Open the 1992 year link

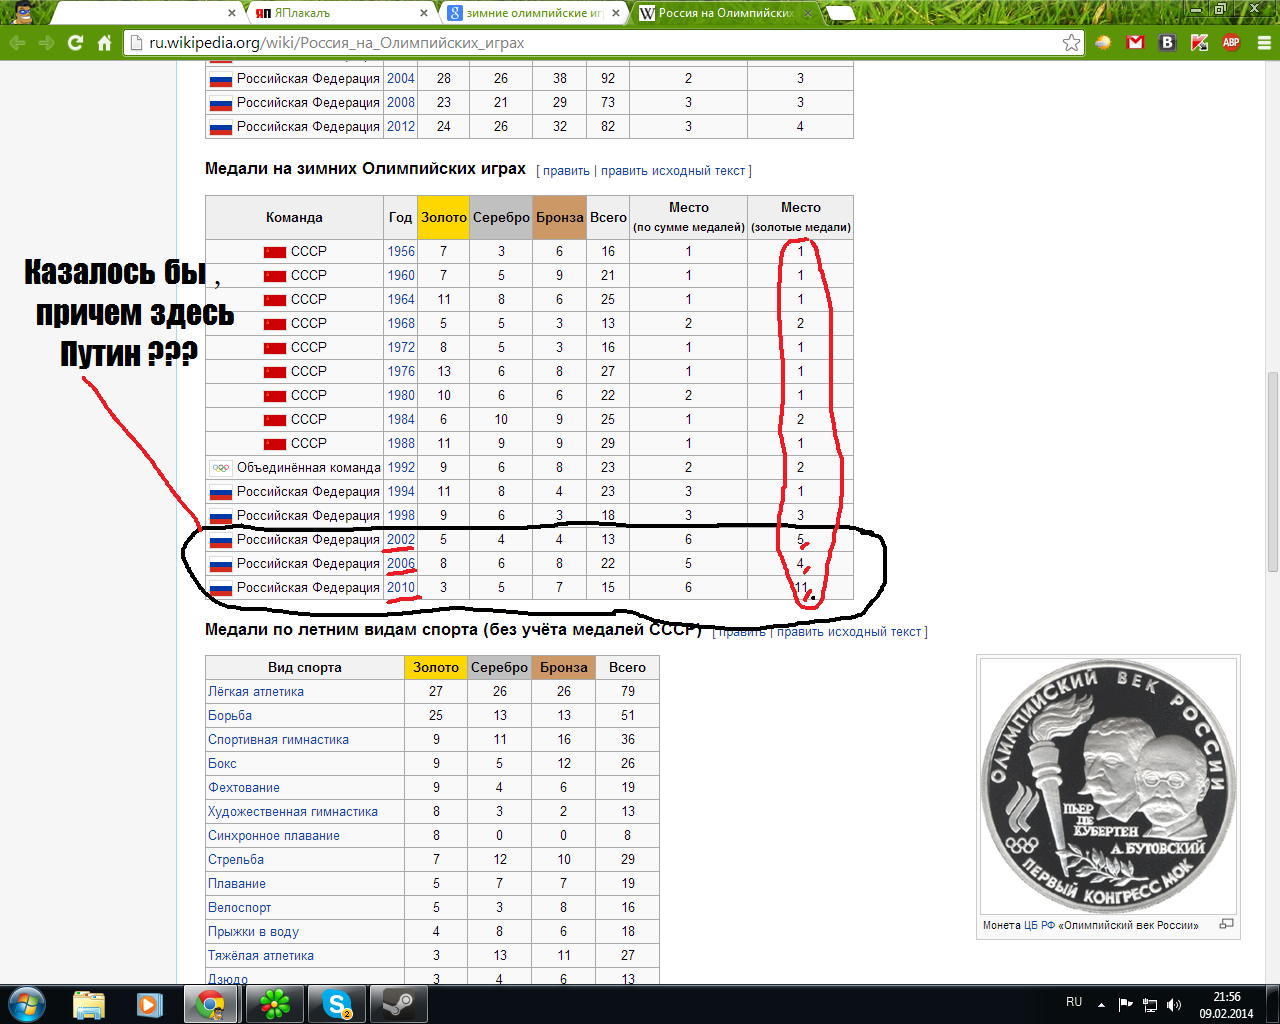pos(401,468)
